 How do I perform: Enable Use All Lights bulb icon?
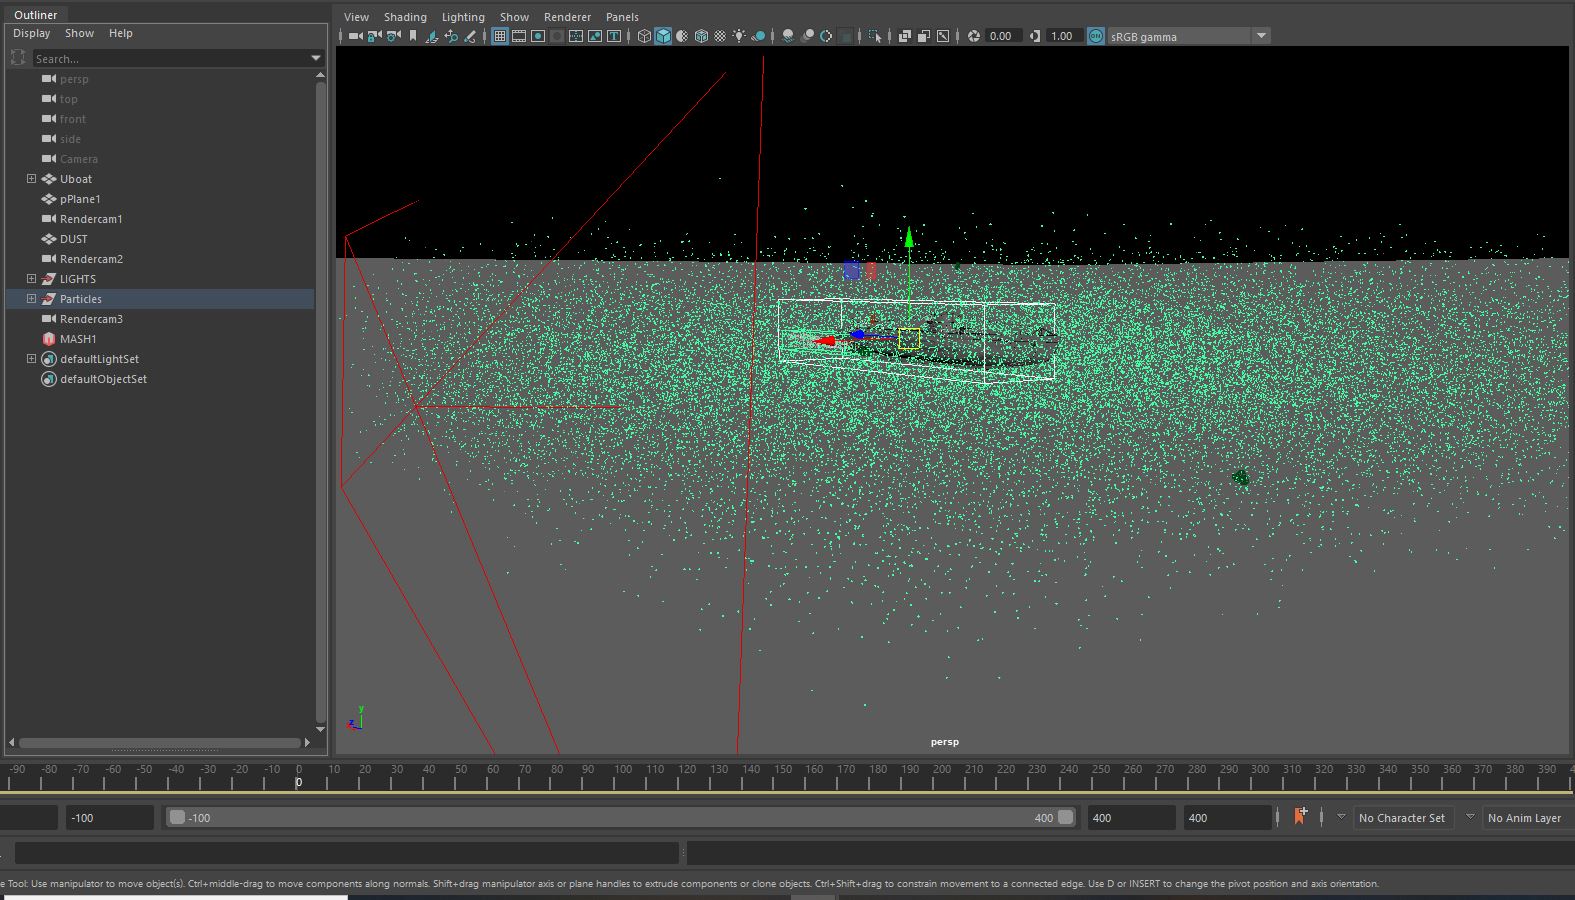[x=739, y=36]
